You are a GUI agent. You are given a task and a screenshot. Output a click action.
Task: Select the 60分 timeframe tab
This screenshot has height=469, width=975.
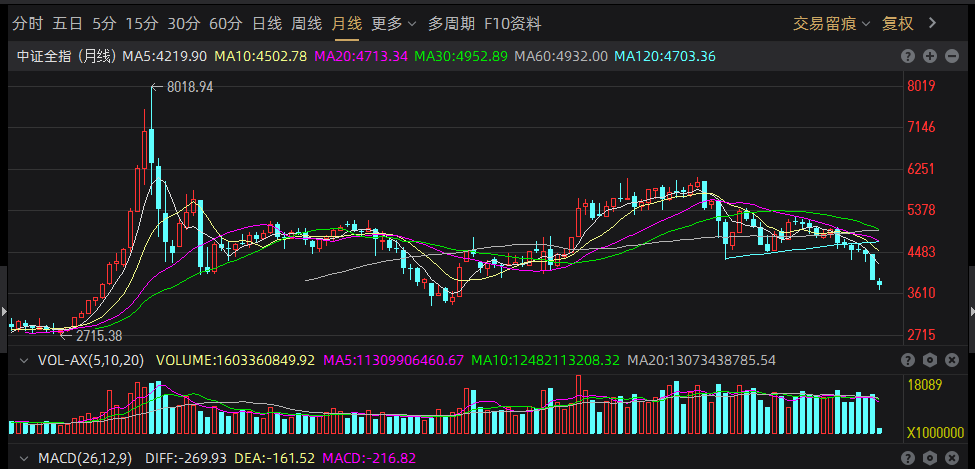pyautogui.click(x=226, y=24)
